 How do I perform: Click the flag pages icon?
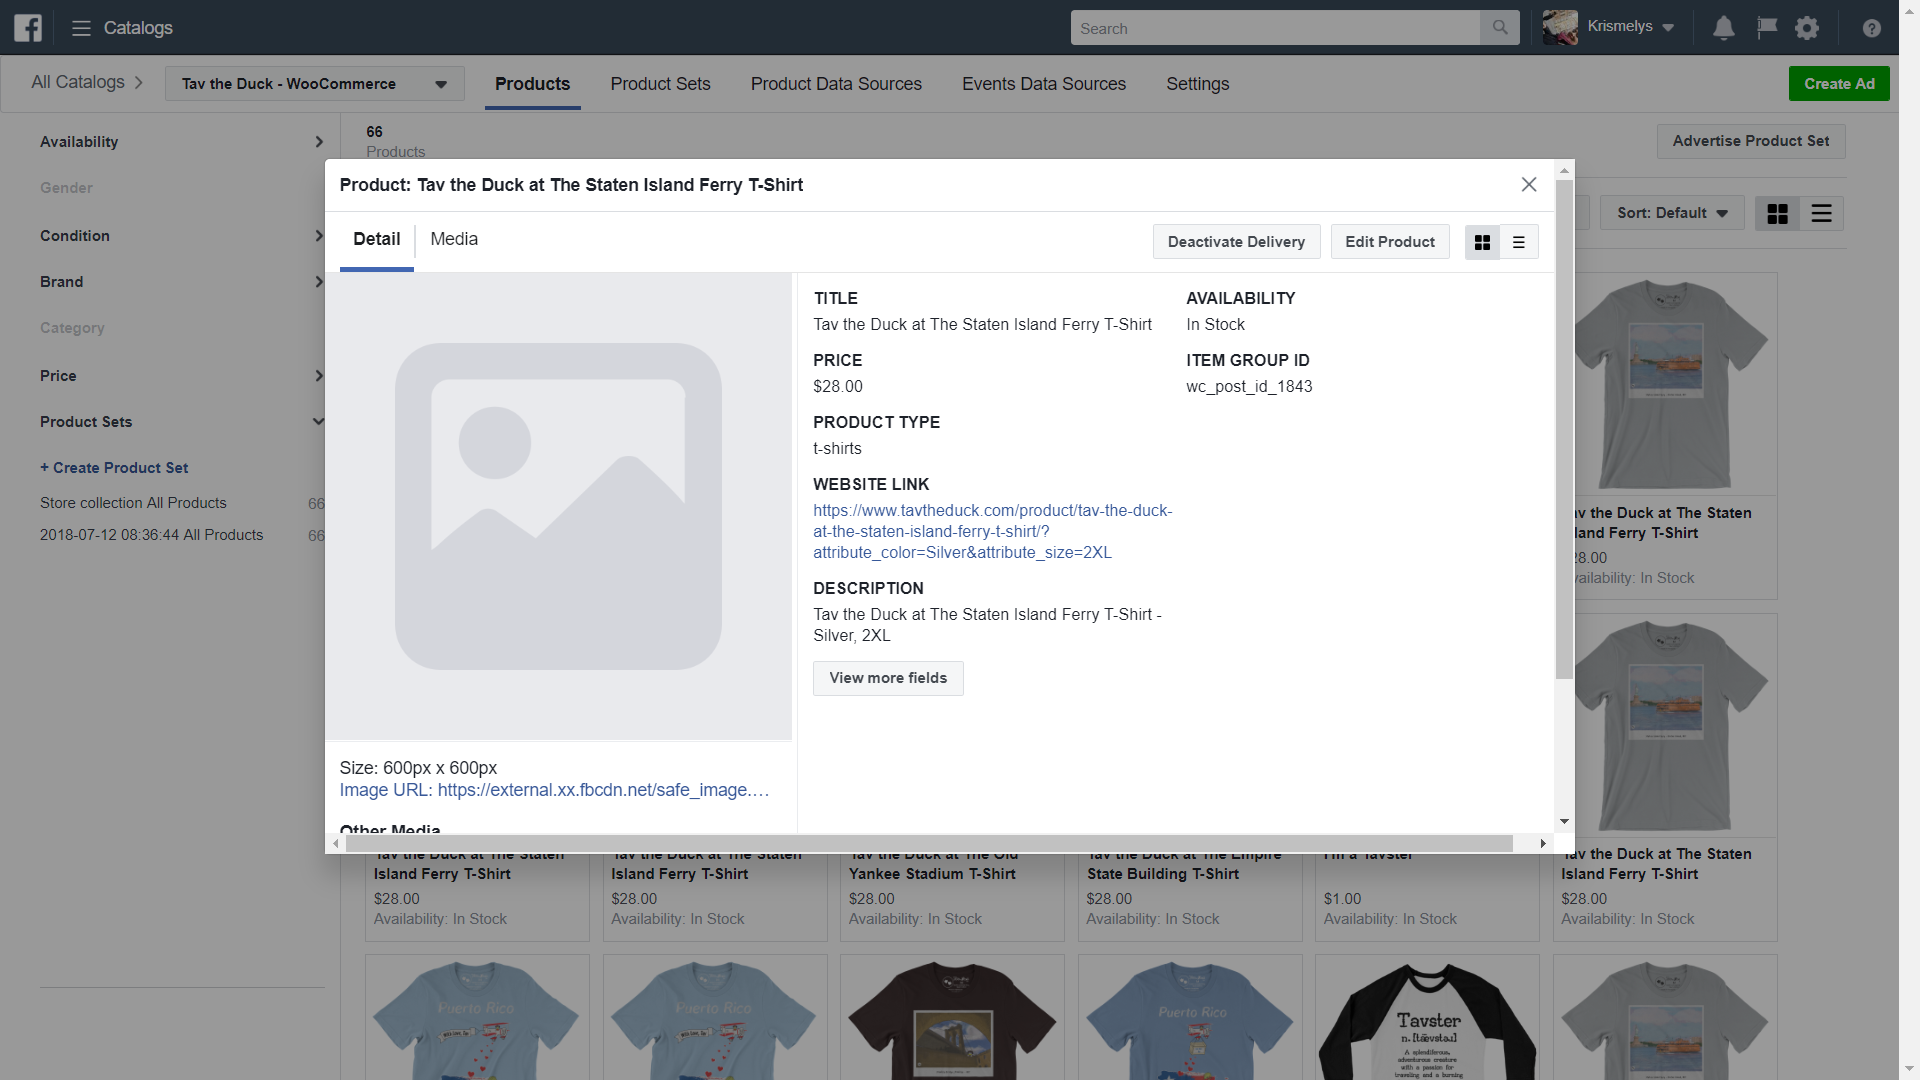coord(1767,28)
